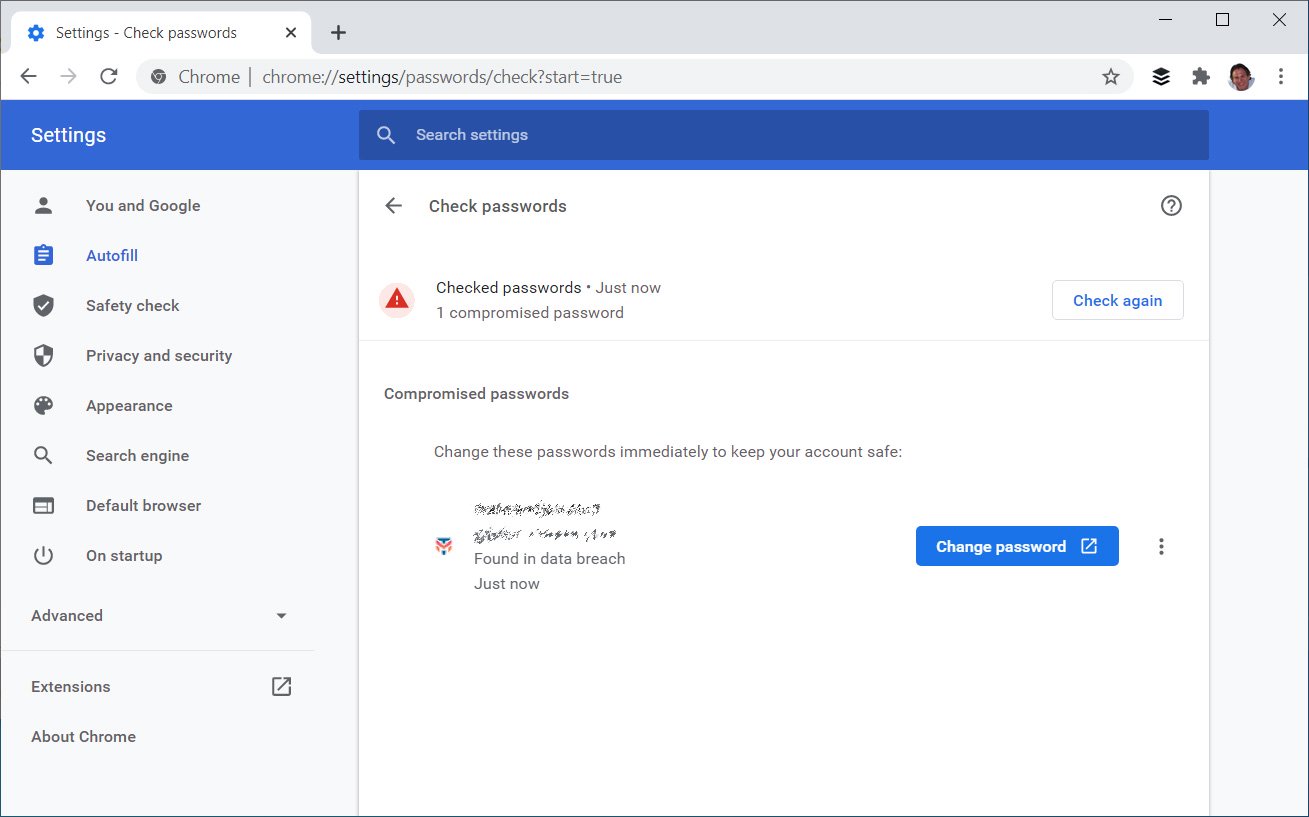Select the On startup settings item
This screenshot has width=1309, height=817.
click(123, 556)
